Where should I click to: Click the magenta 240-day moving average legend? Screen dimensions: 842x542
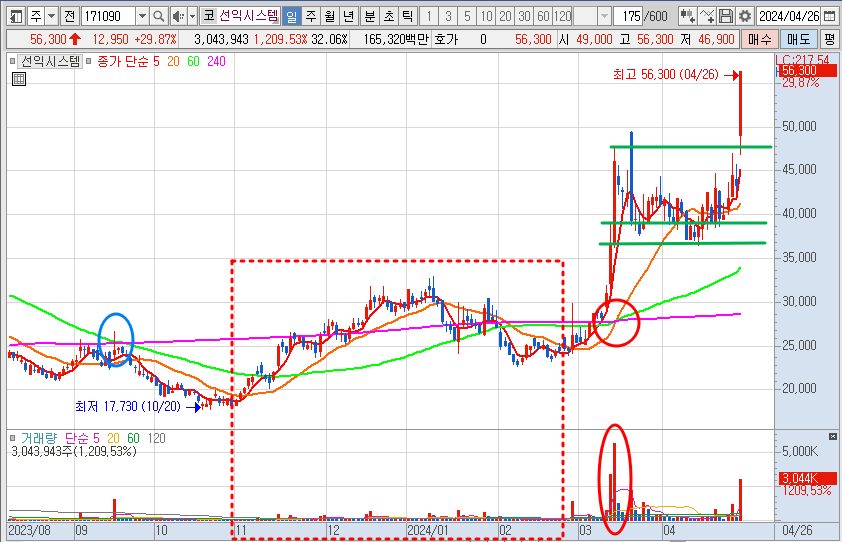[x=216, y=61]
